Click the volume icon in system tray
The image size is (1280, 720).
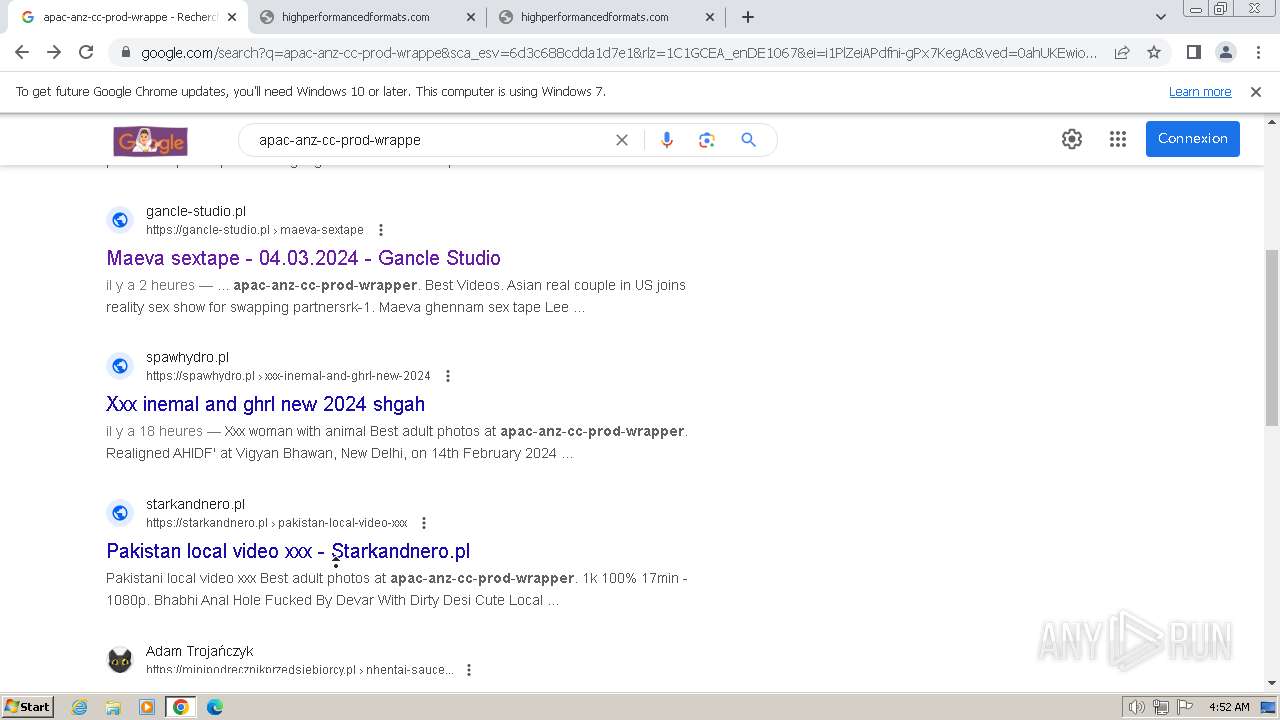(x=1136, y=707)
